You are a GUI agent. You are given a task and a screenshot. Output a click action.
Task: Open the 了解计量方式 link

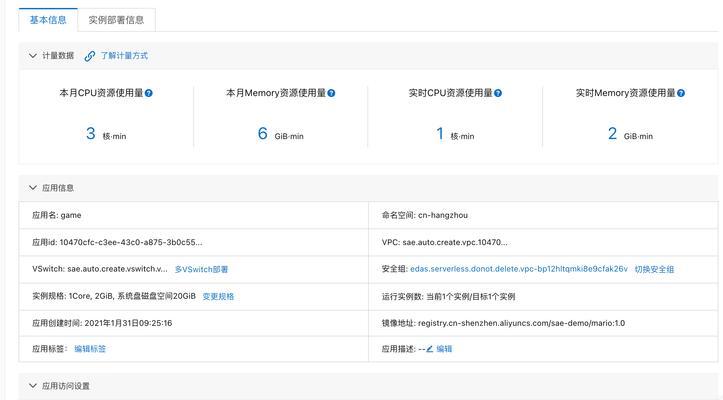pyautogui.click(x=124, y=56)
